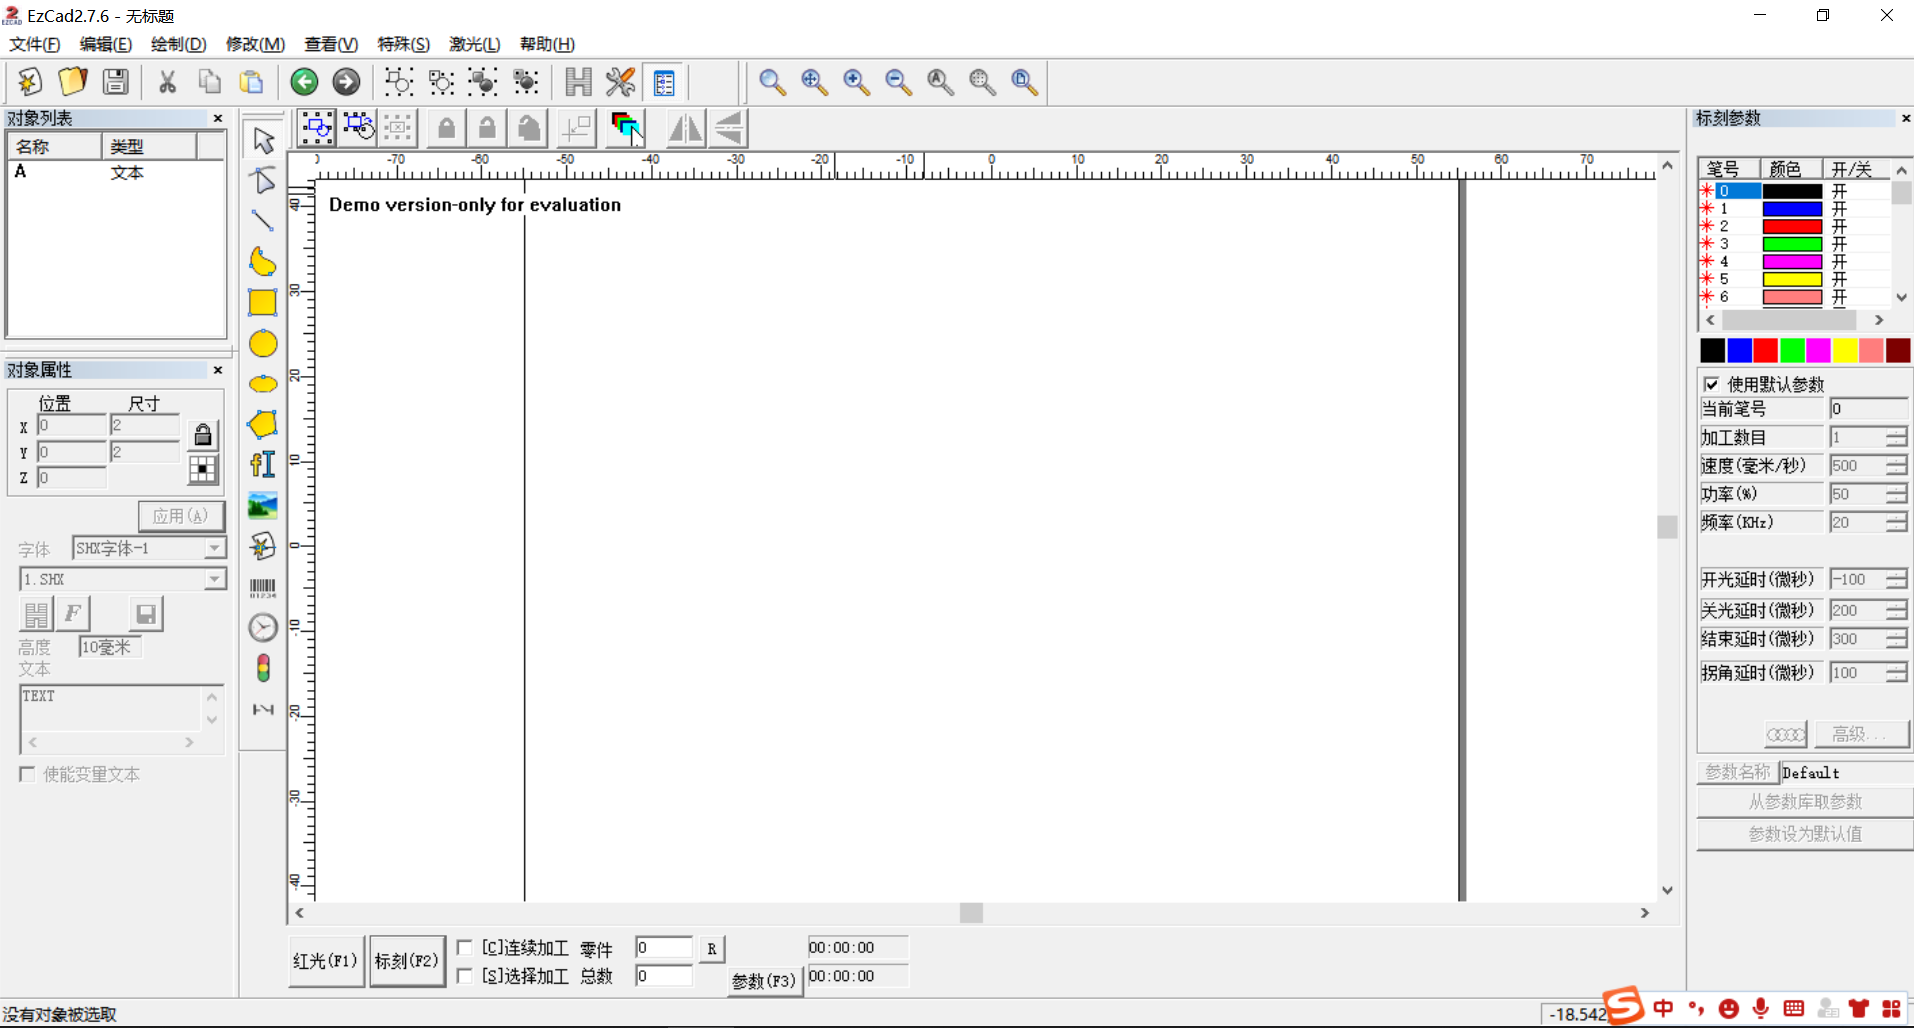Click the system parameters wrench icon
Viewport: 1914px width, 1028px height.
620,82
